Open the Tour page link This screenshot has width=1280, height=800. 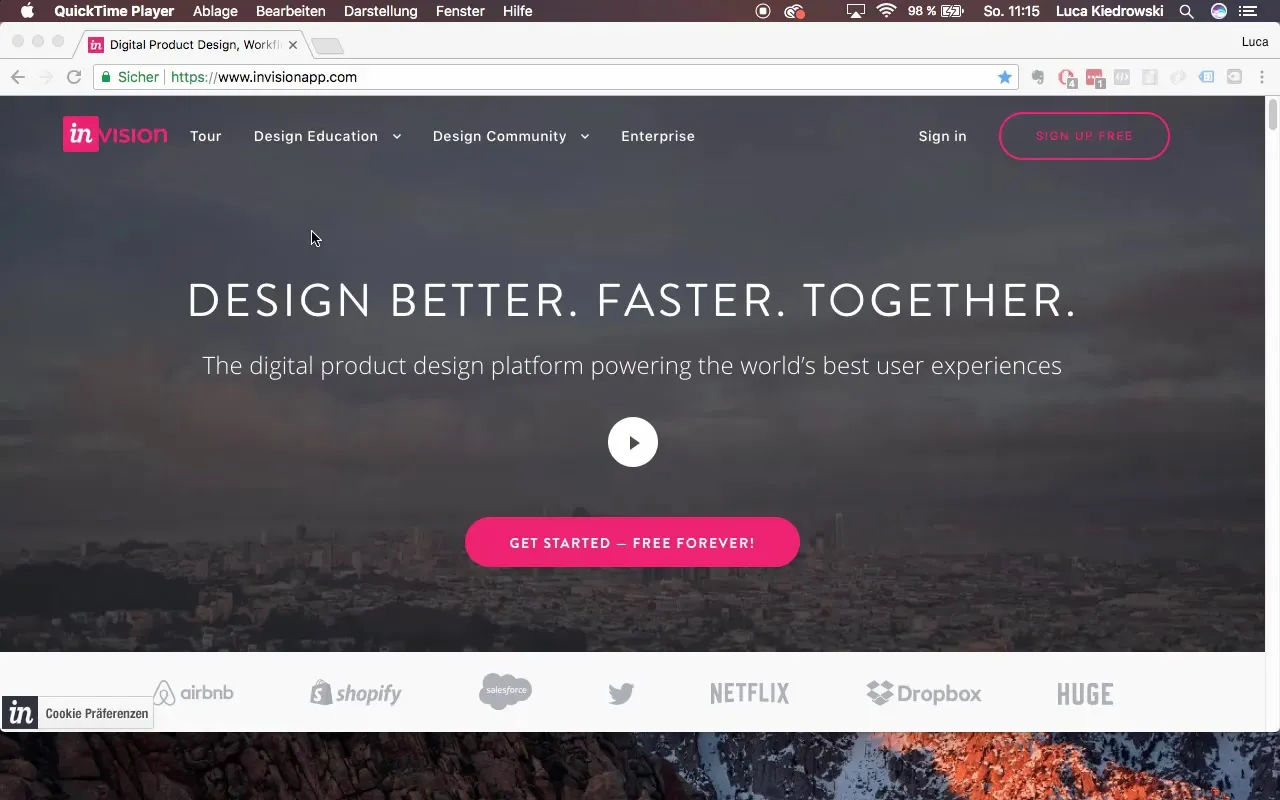click(x=206, y=136)
